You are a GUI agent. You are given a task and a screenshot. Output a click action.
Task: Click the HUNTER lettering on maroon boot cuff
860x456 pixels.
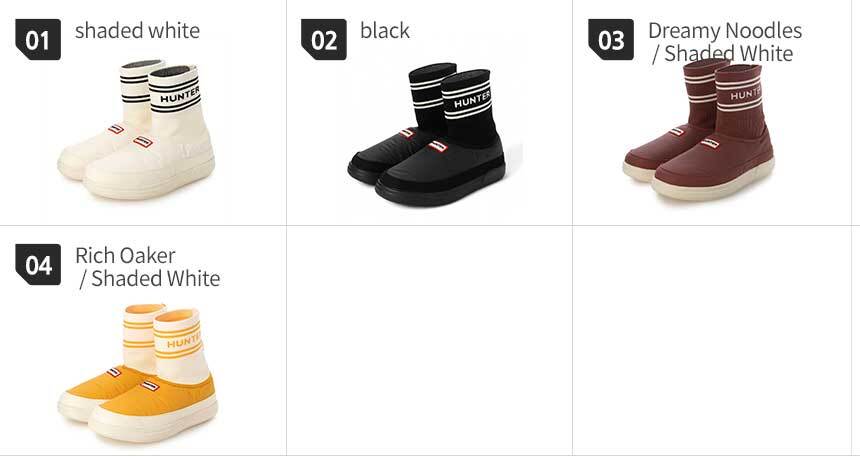(x=745, y=94)
